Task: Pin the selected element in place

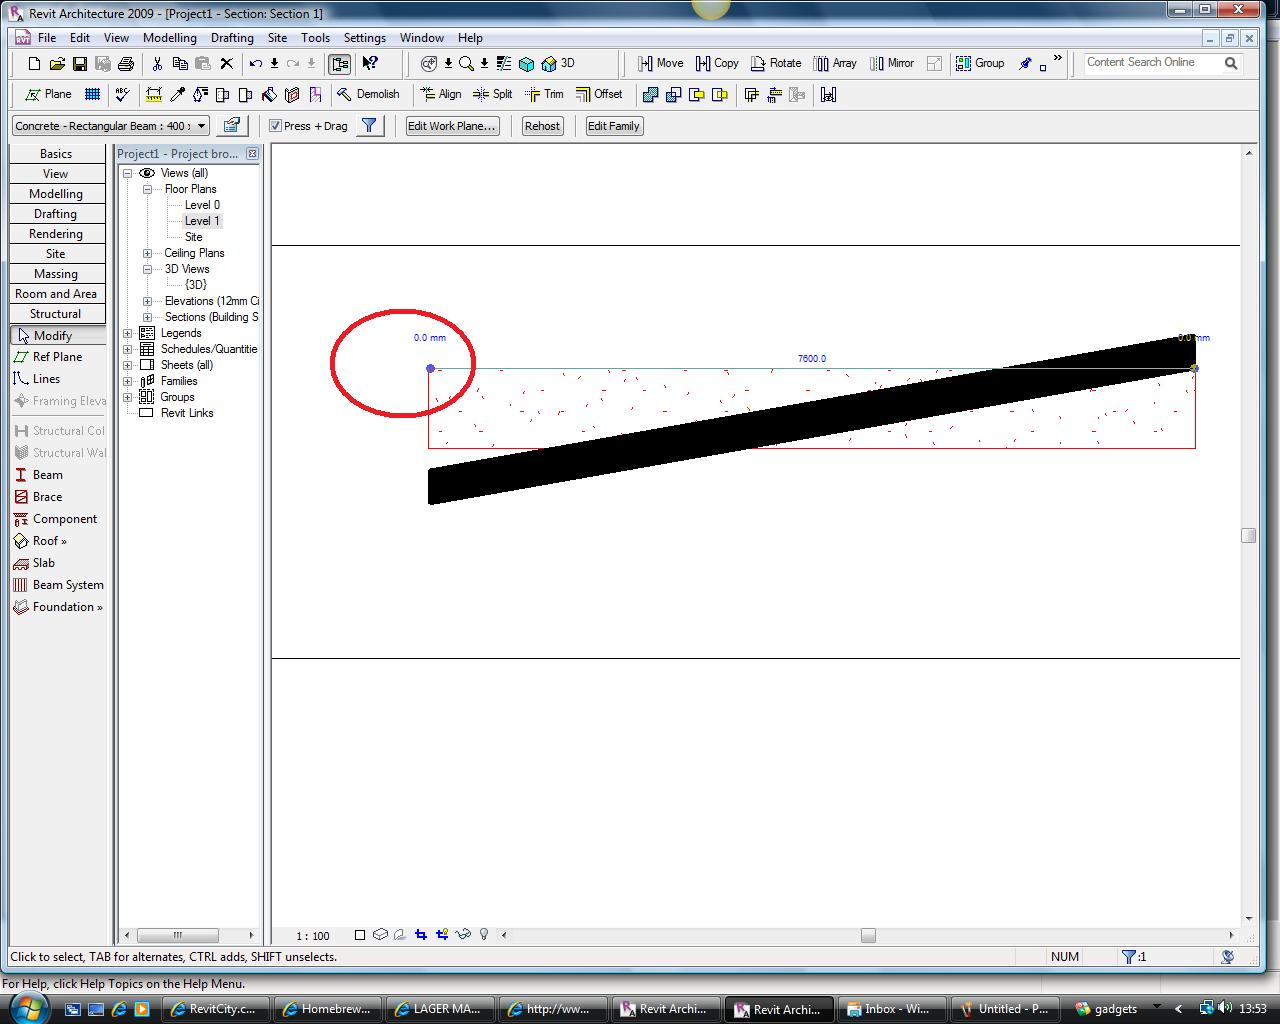Action: pyautogui.click(x=1025, y=63)
